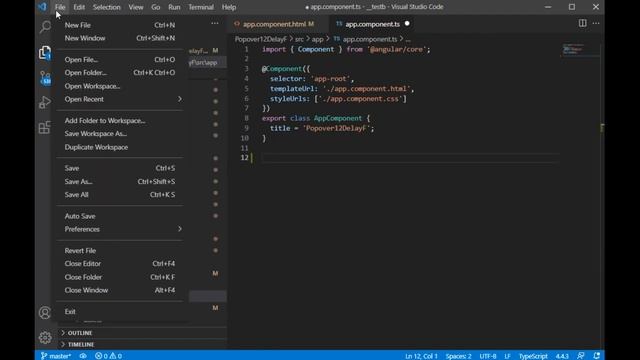This screenshot has height=360, width=640.
Task: Open the Explorer view icon
Action: coord(45,53)
